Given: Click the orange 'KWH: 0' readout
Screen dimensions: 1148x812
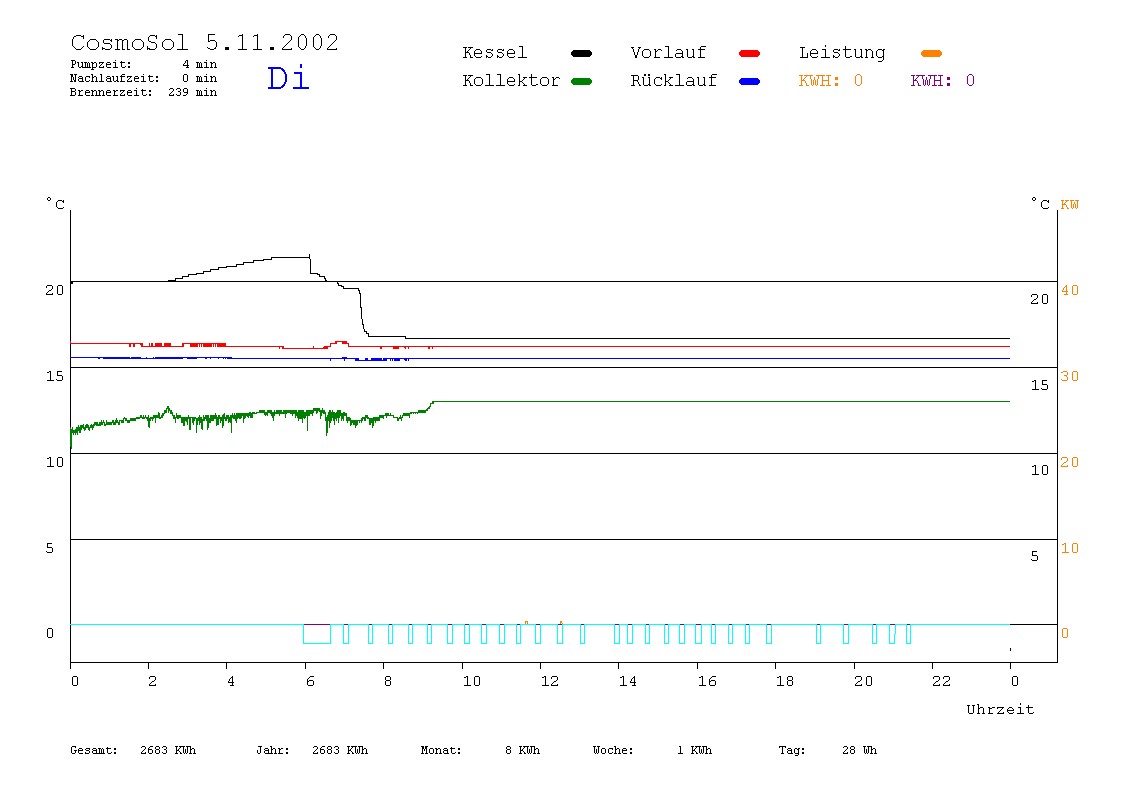Looking at the screenshot, I should point(831,81).
